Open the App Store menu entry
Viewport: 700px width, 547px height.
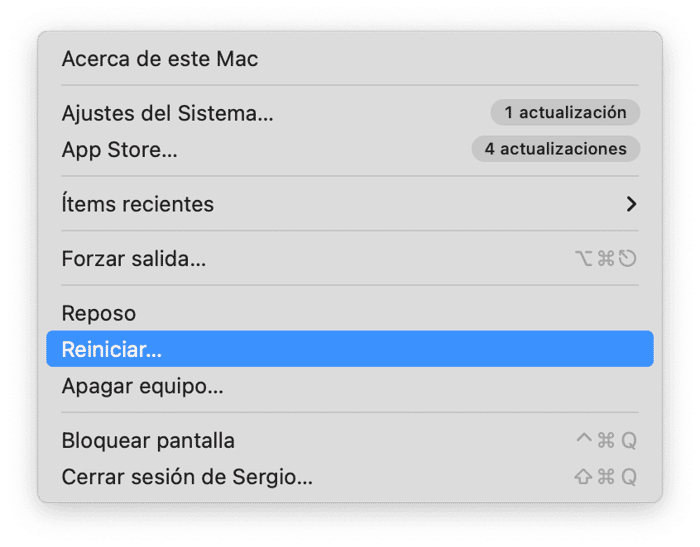click(x=120, y=150)
